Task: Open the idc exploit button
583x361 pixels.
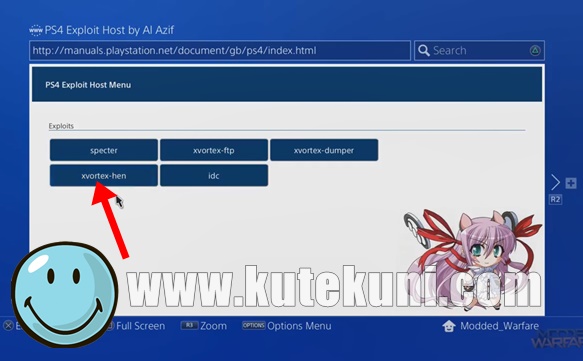Action: [214, 175]
